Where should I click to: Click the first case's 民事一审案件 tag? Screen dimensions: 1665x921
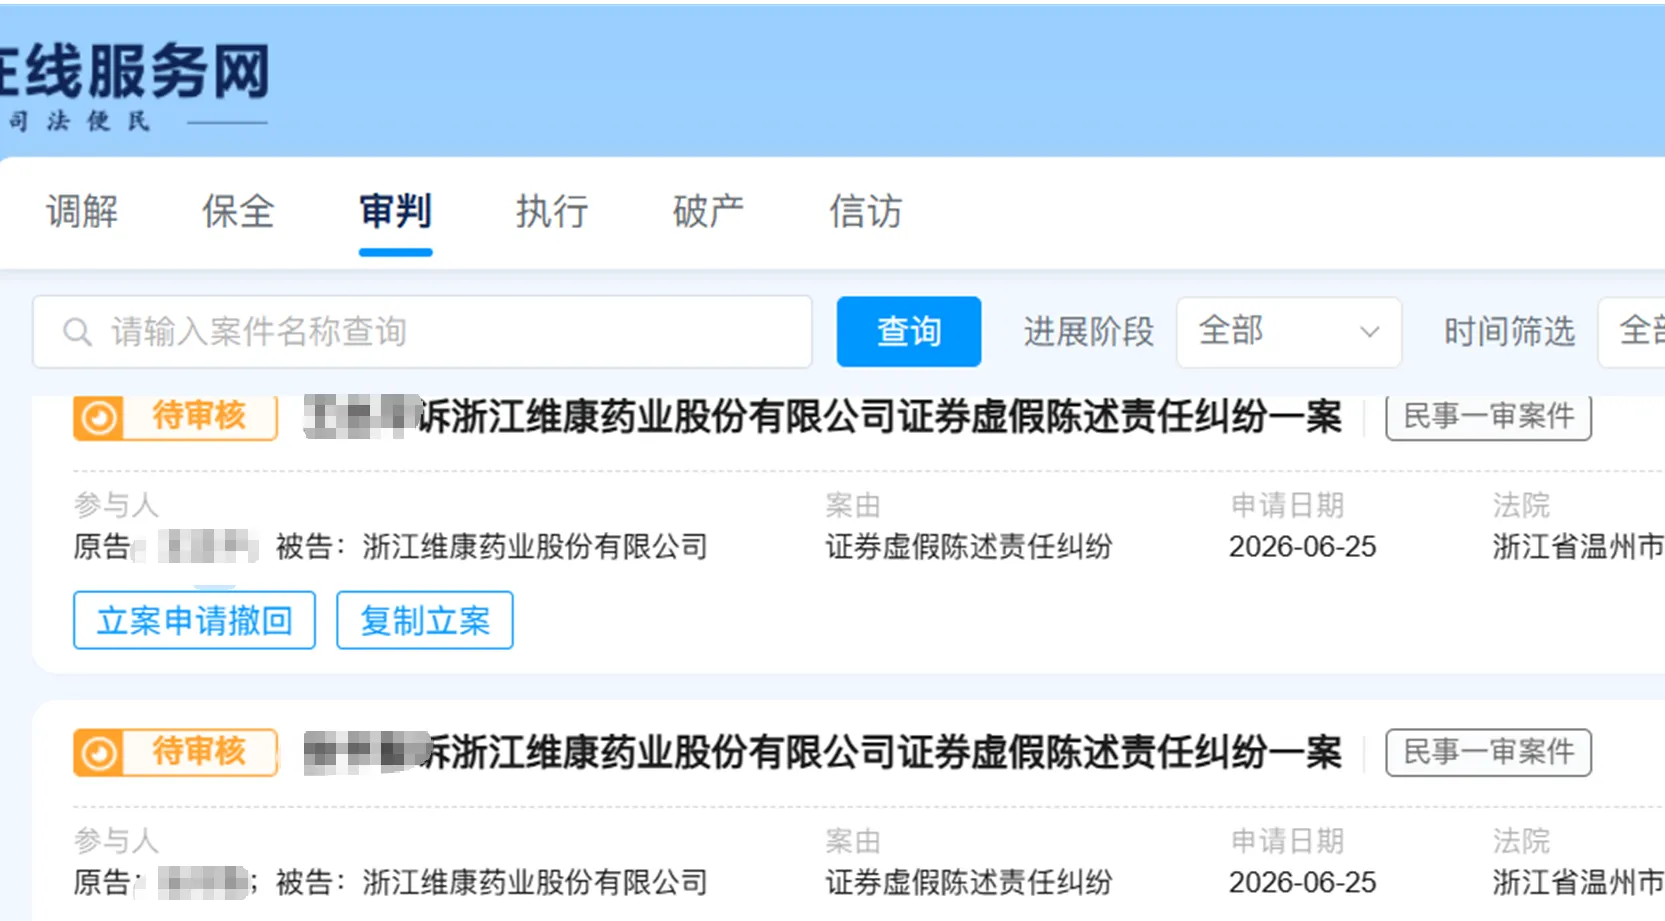tap(1488, 417)
